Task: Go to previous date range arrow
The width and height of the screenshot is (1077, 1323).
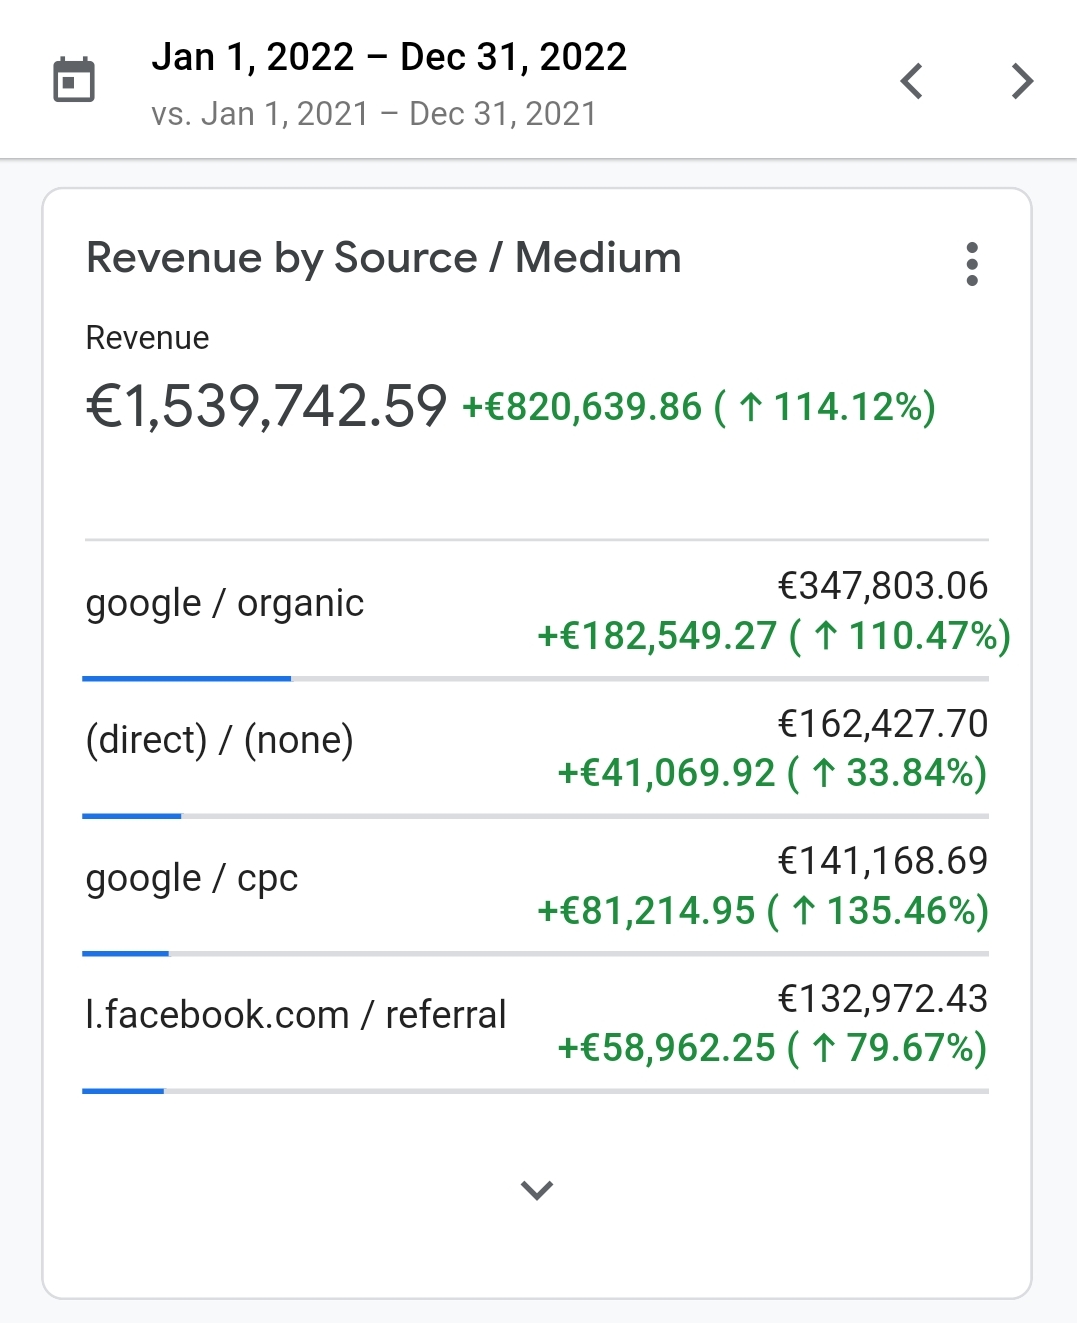Action: click(x=911, y=81)
